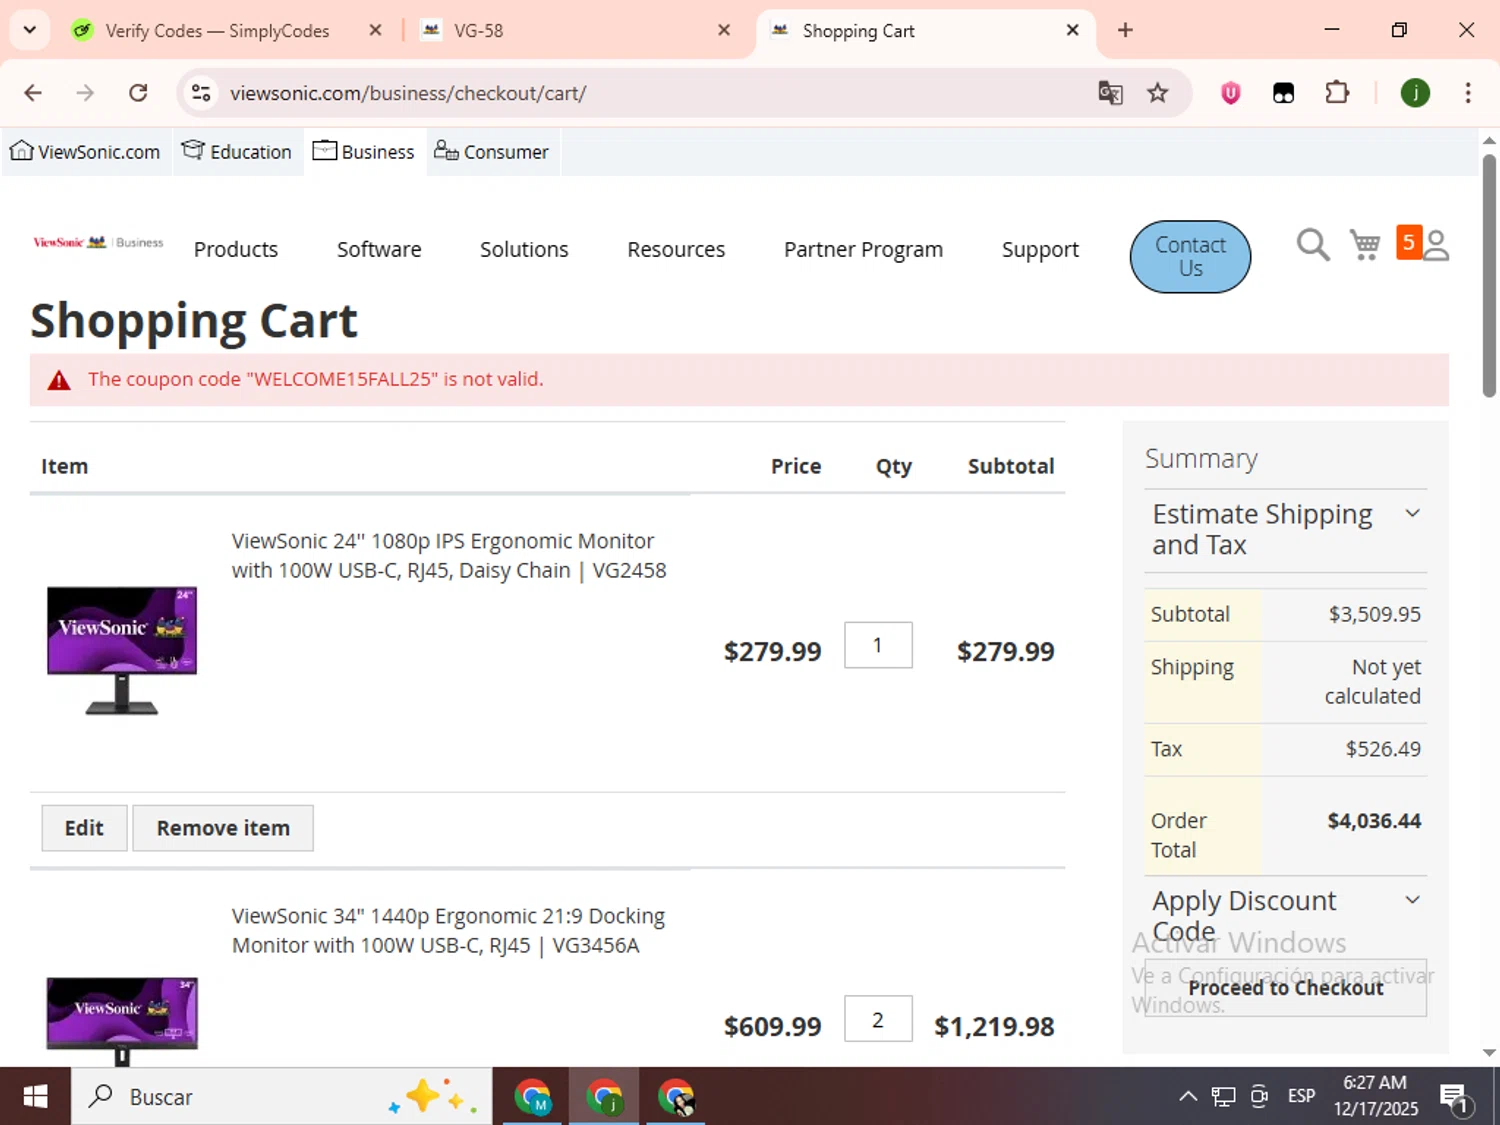Image resolution: width=1500 pixels, height=1125 pixels.
Task: Reload the page with refresh icon
Action: [138, 93]
